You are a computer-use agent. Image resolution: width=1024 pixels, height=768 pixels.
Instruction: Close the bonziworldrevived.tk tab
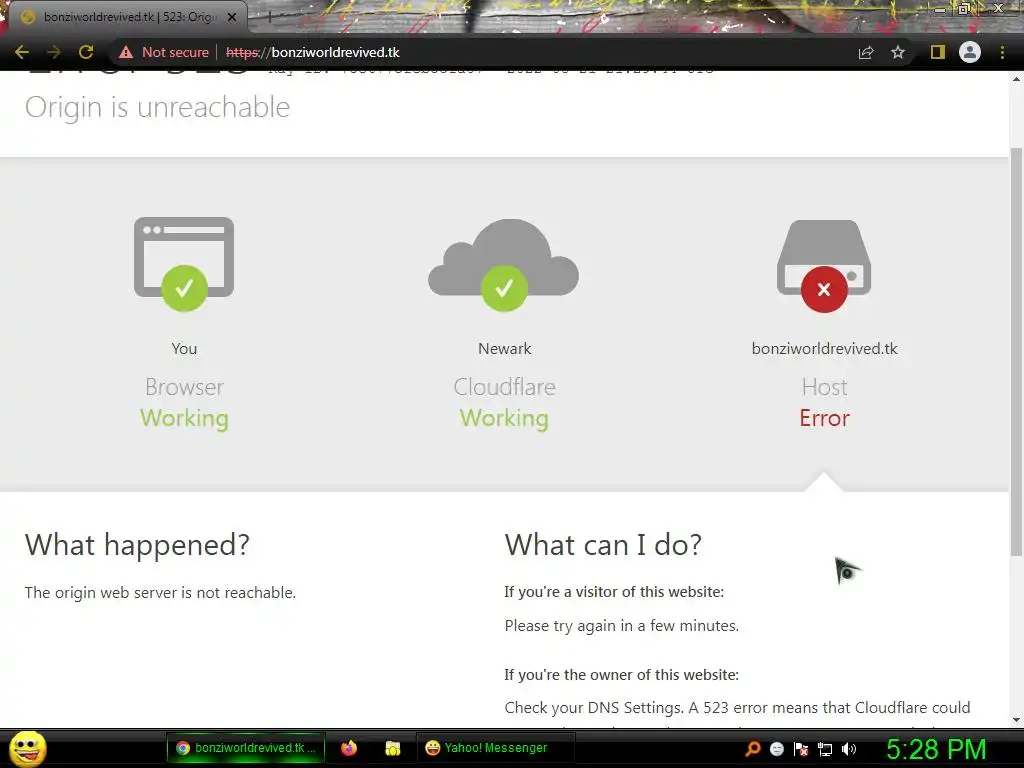point(232,17)
